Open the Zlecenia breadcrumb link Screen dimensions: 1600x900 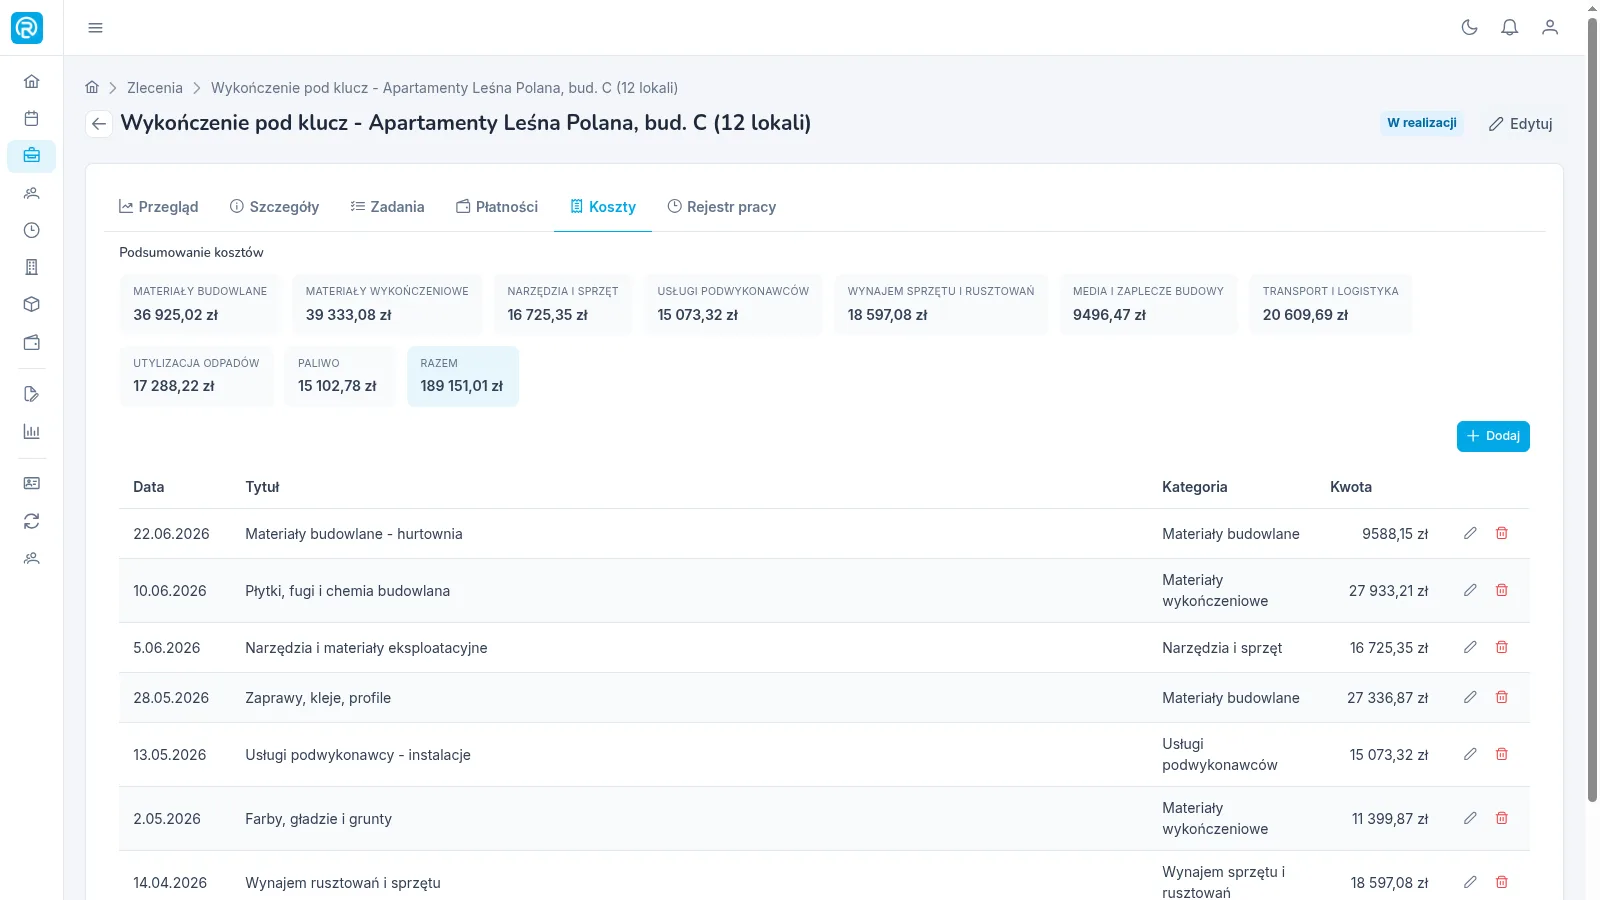click(x=155, y=88)
